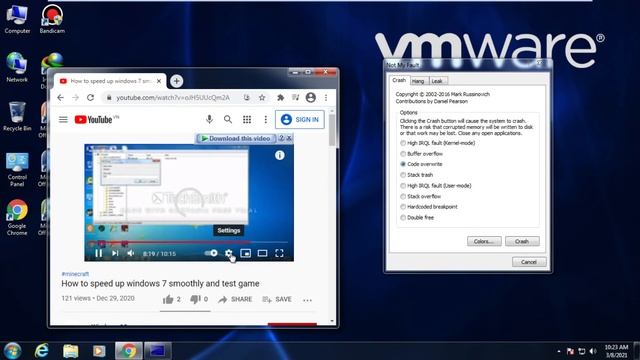Reload the YouTube page
The width and height of the screenshot is (640, 360).
pos(91,98)
